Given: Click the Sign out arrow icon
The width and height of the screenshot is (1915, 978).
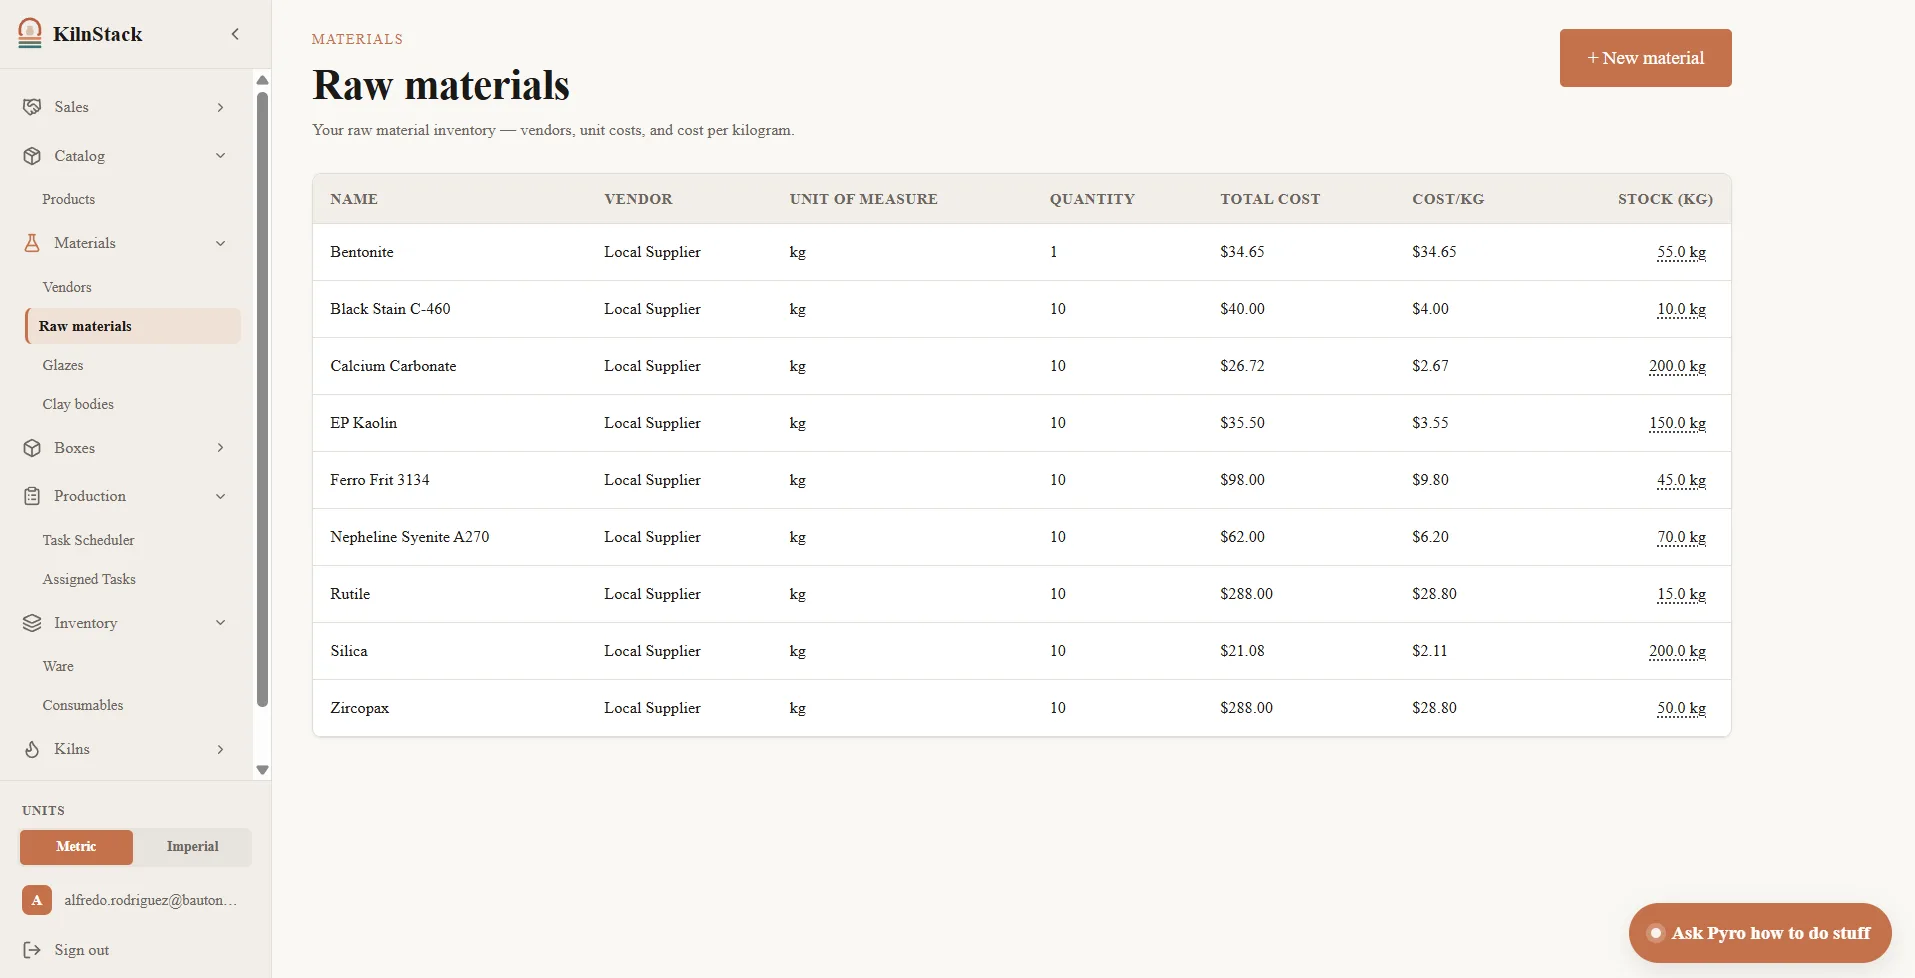Looking at the screenshot, I should [32, 950].
